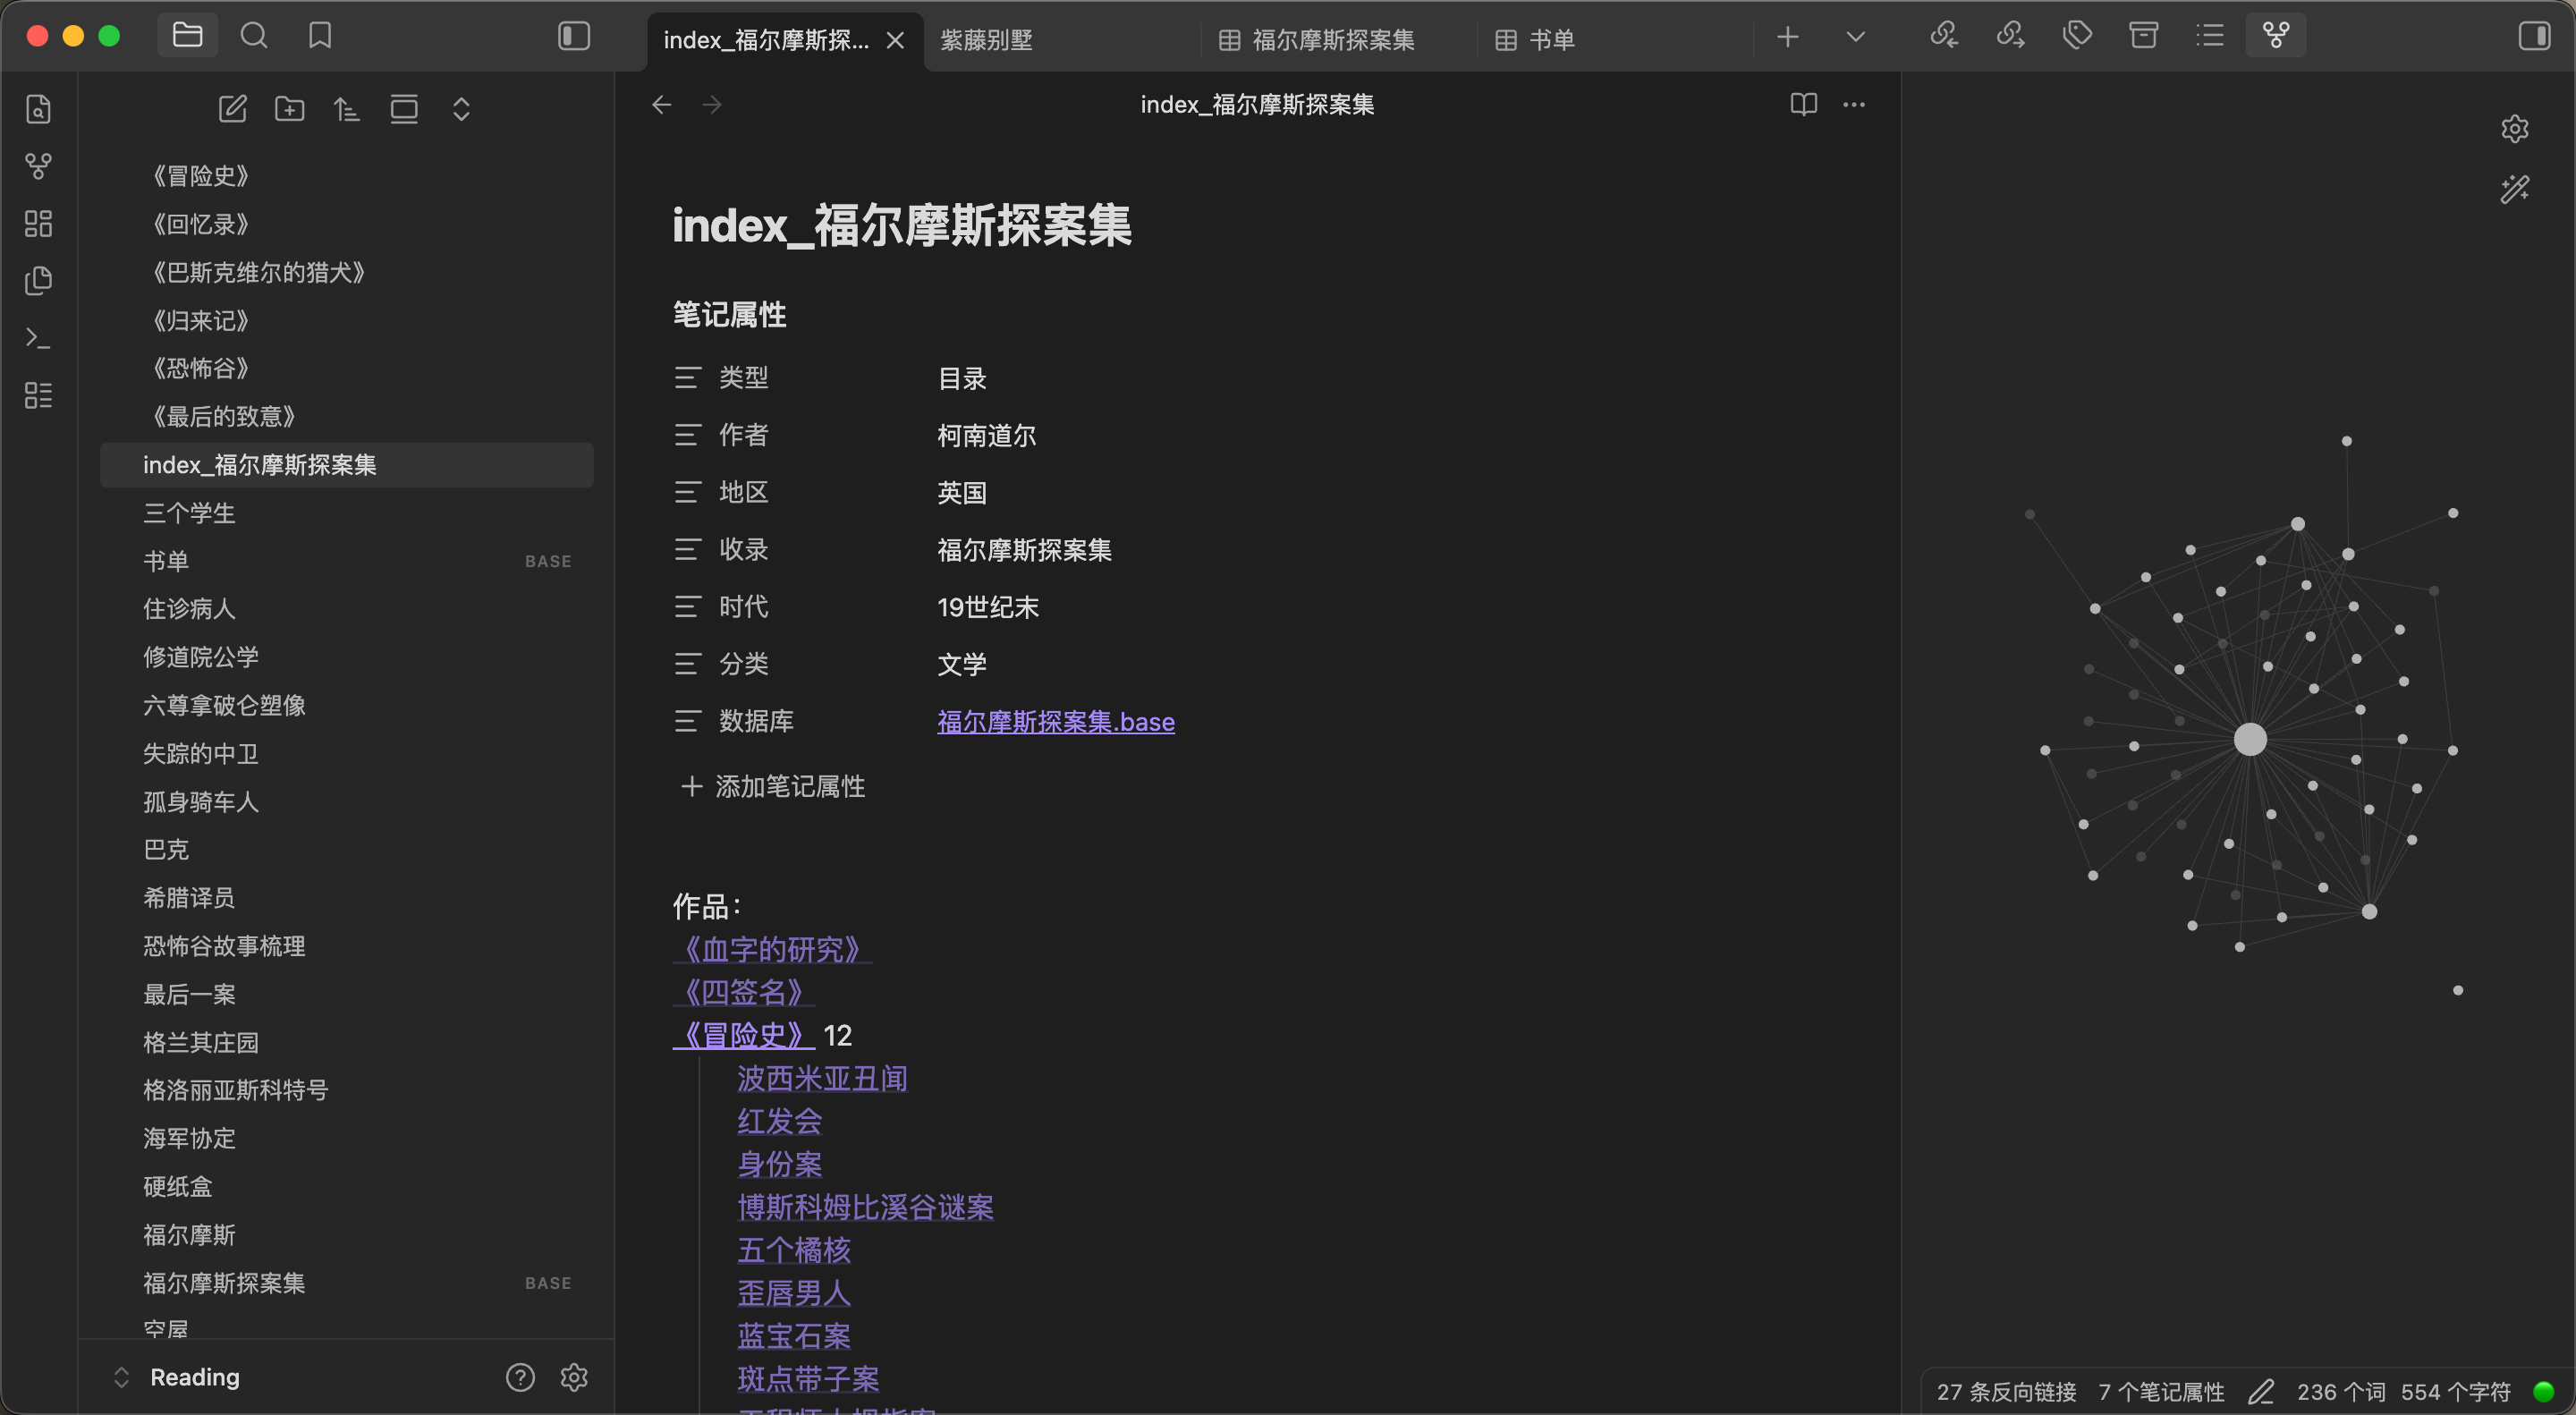Click the graph animation wand icon
This screenshot has width=2576, height=1415.
(x=2515, y=189)
